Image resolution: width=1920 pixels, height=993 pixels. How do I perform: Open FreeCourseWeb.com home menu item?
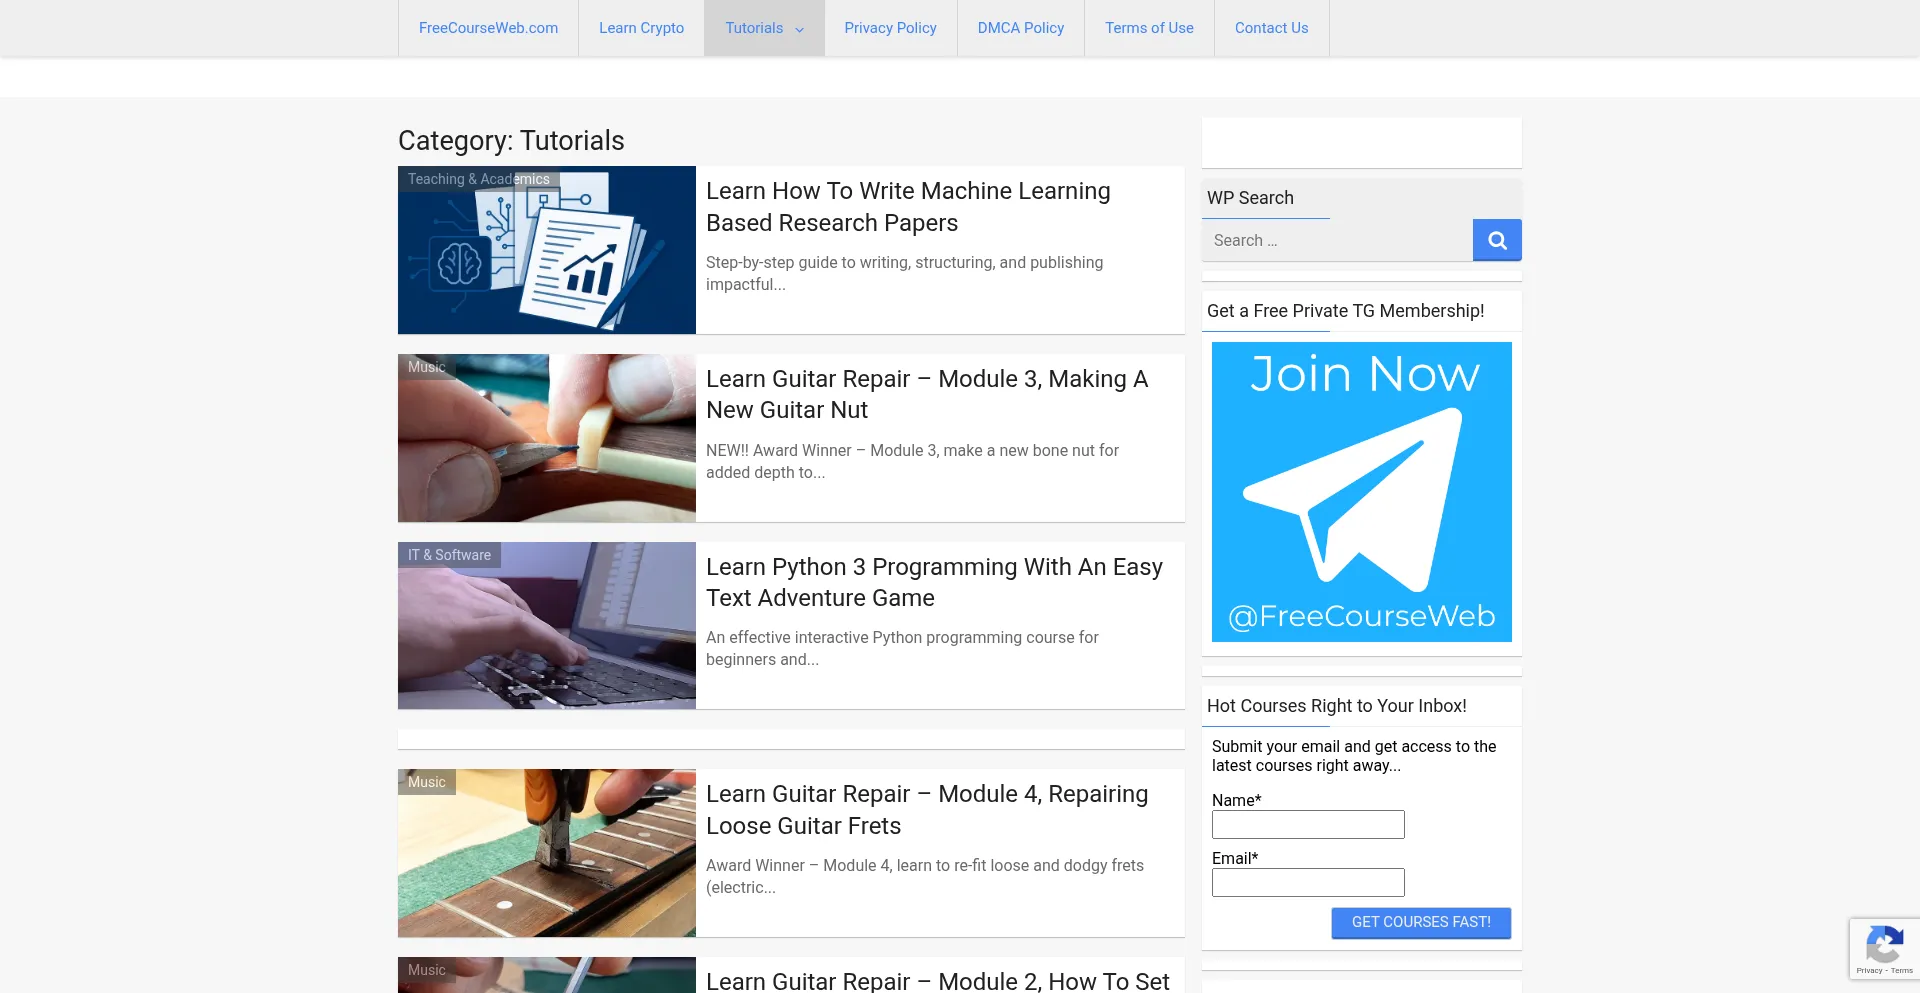(x=488, y=28)
